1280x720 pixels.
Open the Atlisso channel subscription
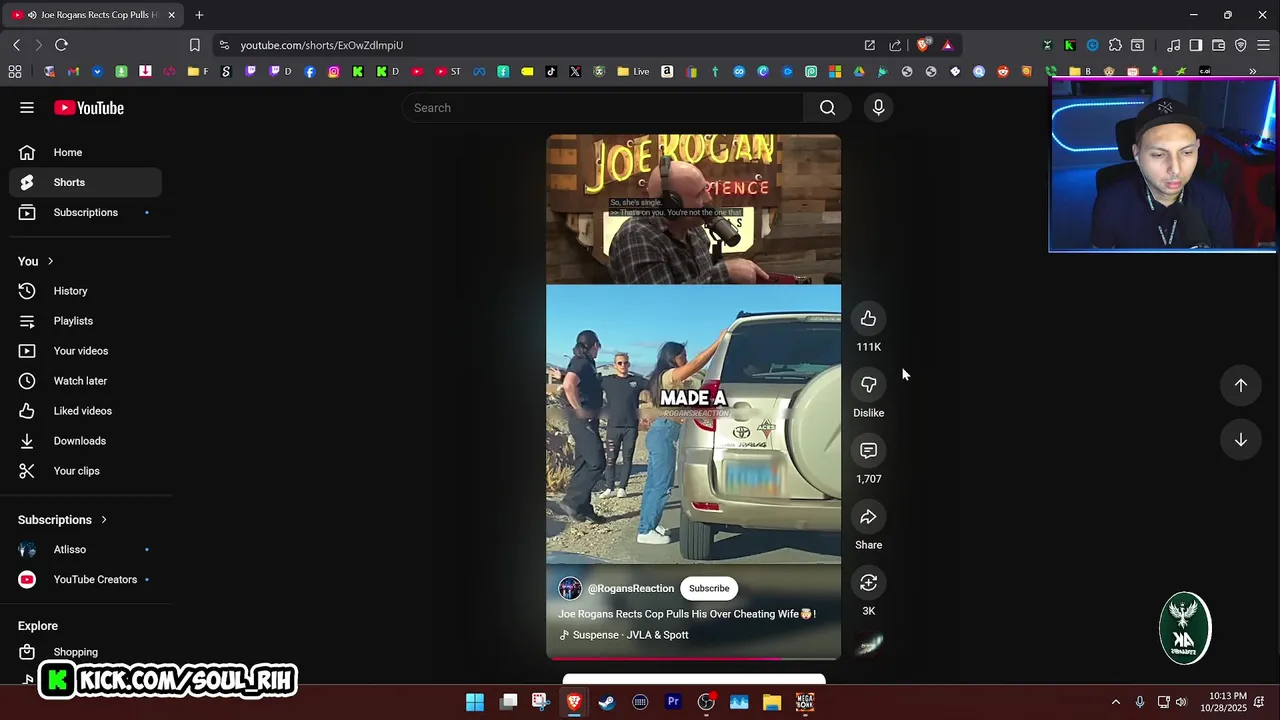86,549
